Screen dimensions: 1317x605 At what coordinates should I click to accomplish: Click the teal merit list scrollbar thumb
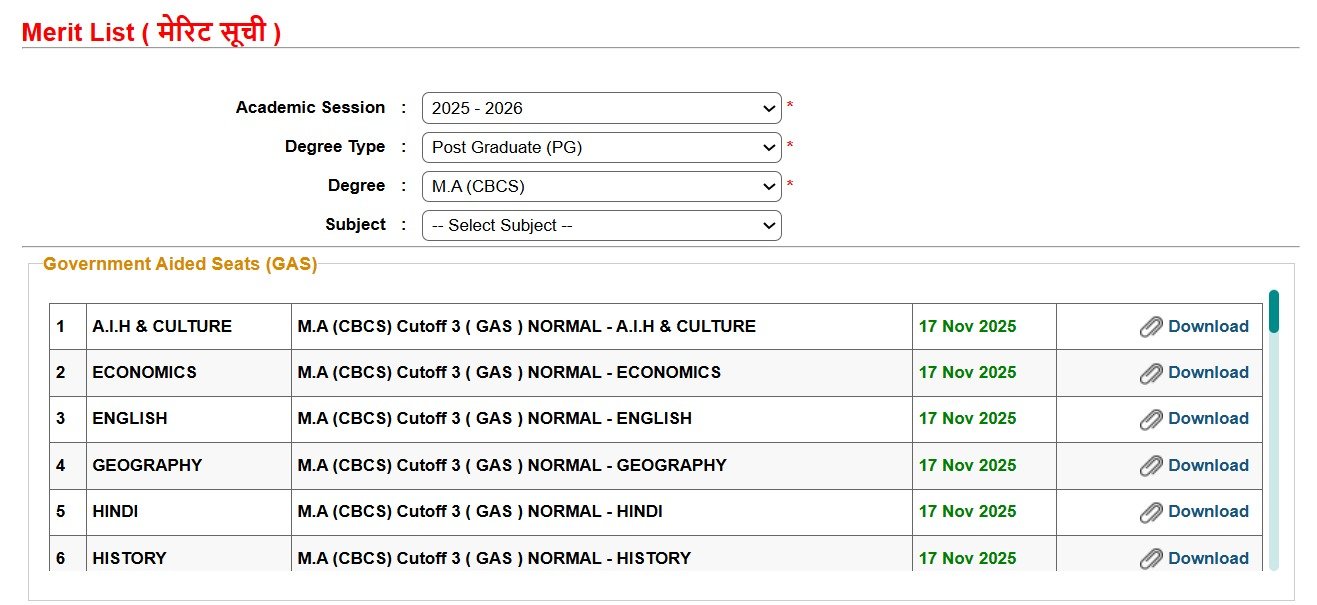(1273, 311)
